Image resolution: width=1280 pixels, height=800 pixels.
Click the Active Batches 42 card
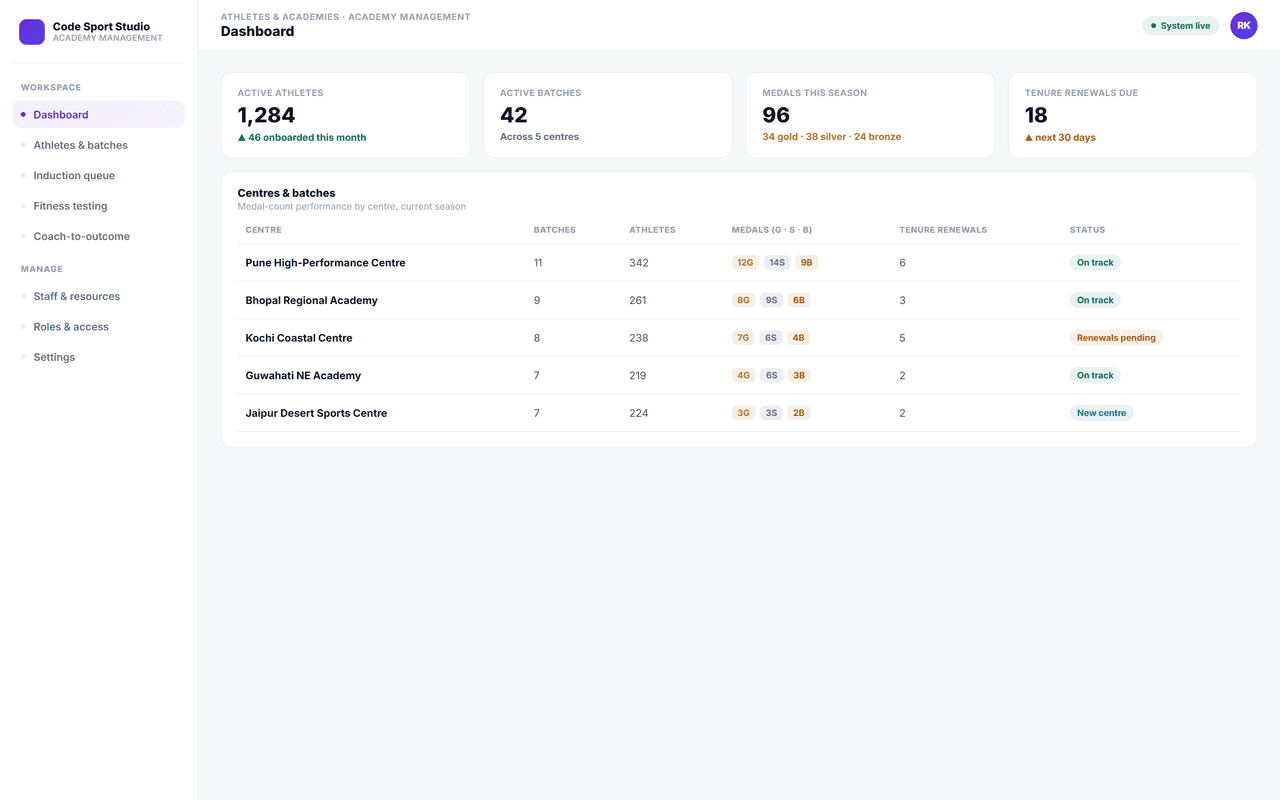608,115
